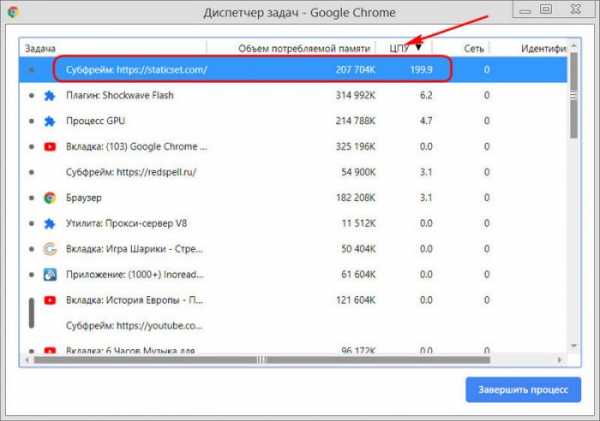Click the Shockwave Flash plugin puzzle icon

pyautogui.click(x=49, y=95)
